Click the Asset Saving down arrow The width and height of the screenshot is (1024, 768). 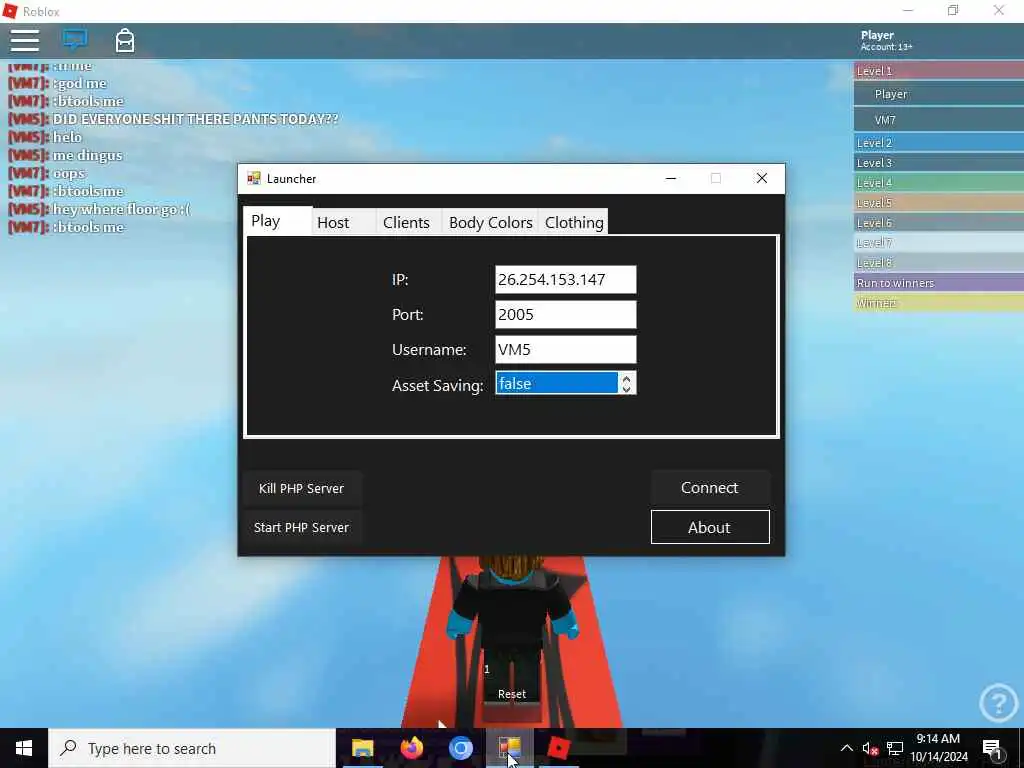click(x=626, y=389)
